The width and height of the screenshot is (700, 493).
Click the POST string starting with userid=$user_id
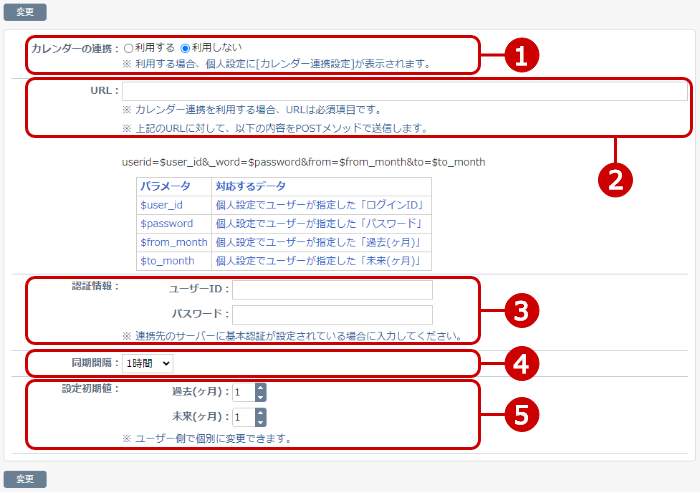pyautogui.click(x=304, y=162)
